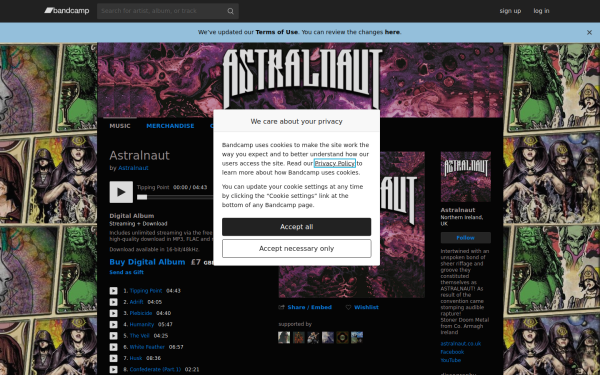Click the Follow button

466,238
